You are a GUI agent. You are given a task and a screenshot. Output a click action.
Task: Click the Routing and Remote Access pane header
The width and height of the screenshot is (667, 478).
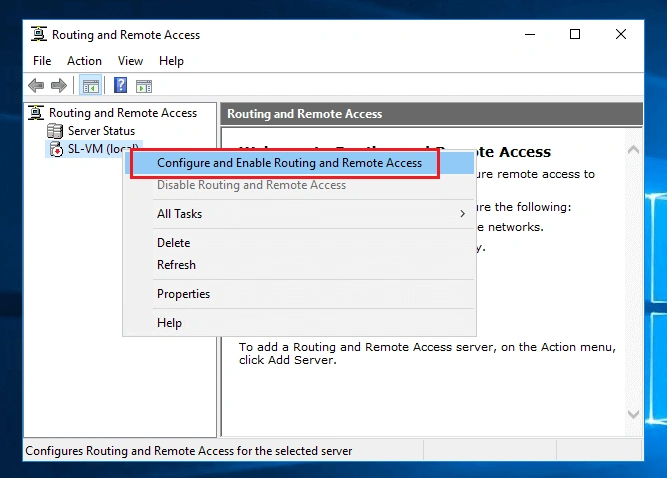coord(431,114)
